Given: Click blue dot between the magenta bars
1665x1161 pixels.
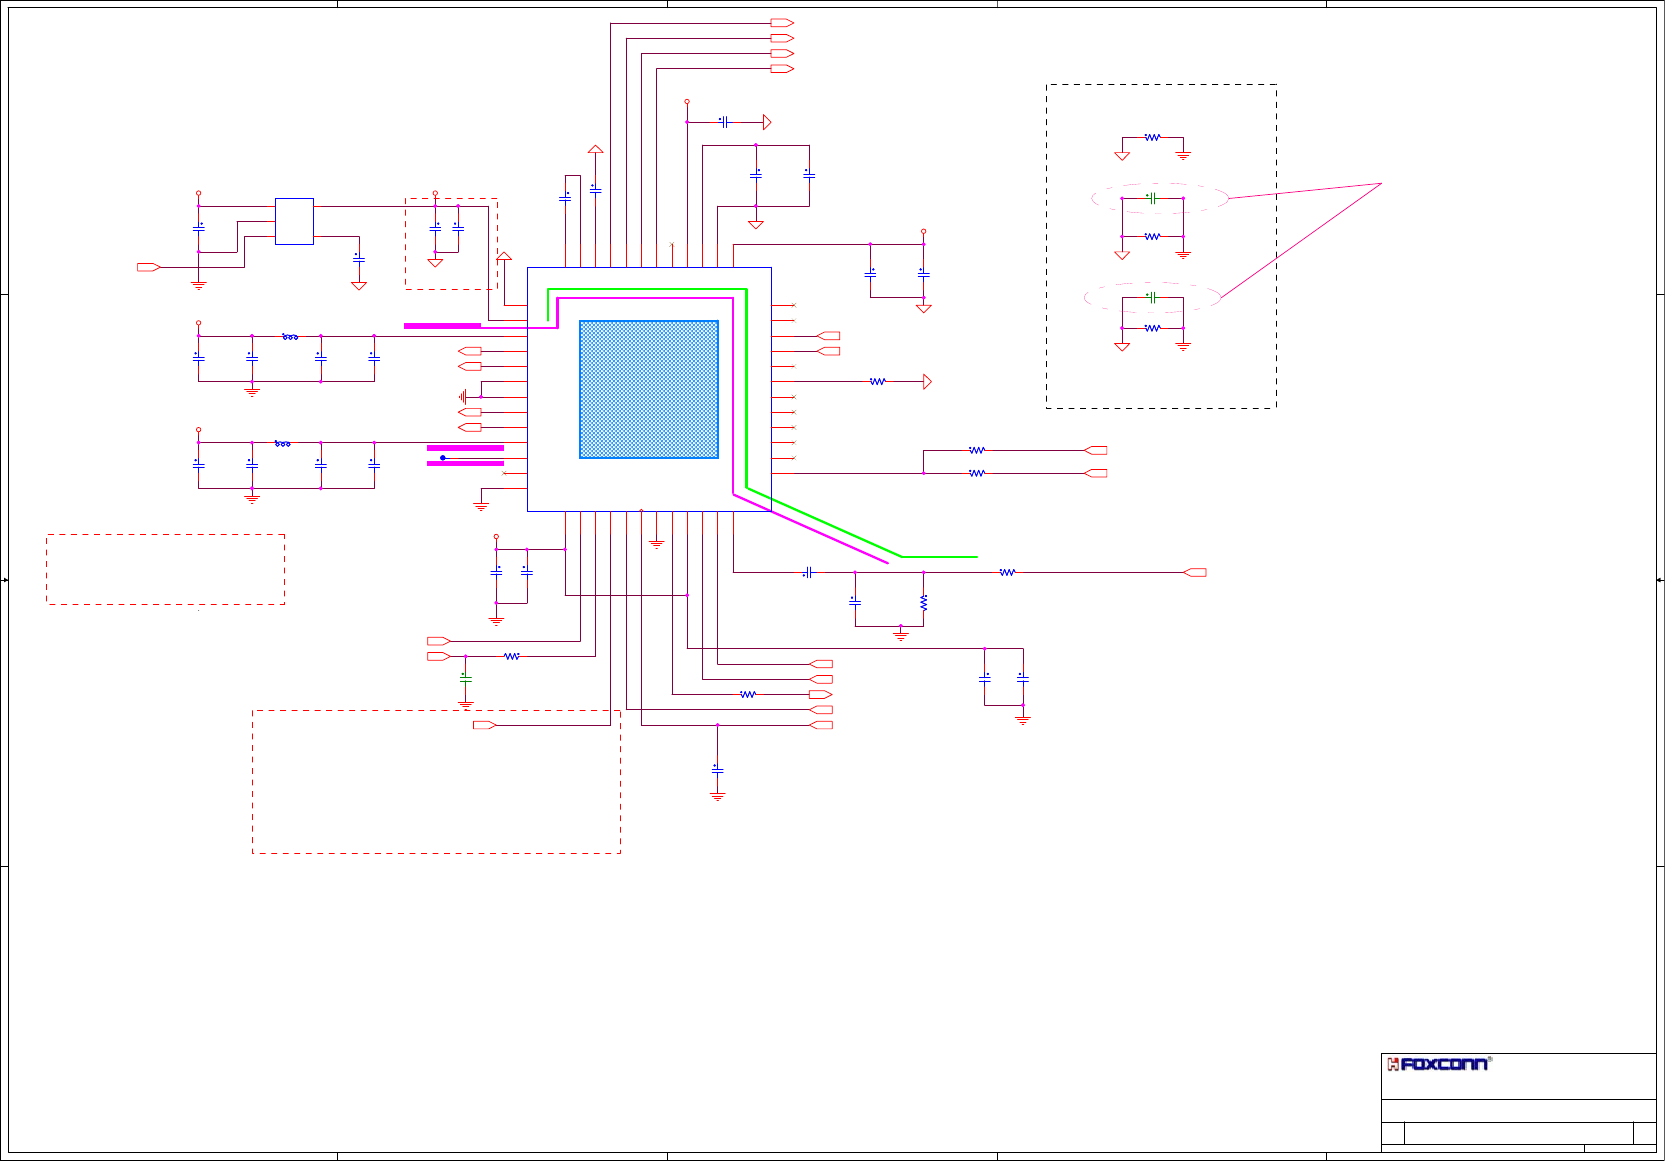Looking at the screenshot, I should pyautogui.click(x=442, y=458).
